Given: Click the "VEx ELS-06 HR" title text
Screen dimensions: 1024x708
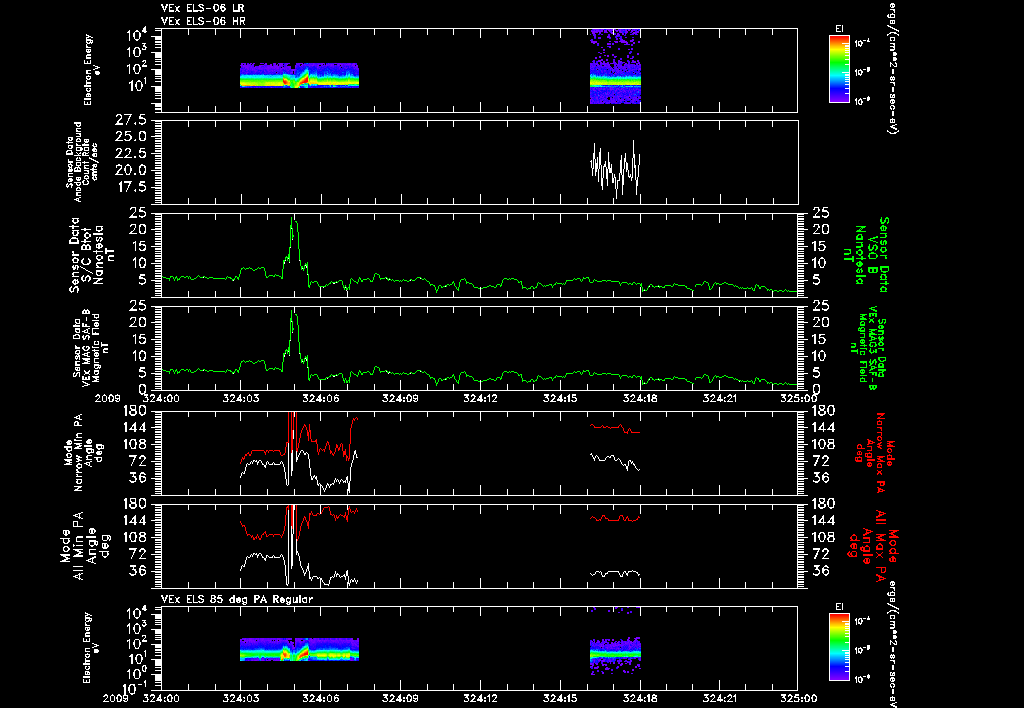Looking at the screenshot, I should 202,22.
